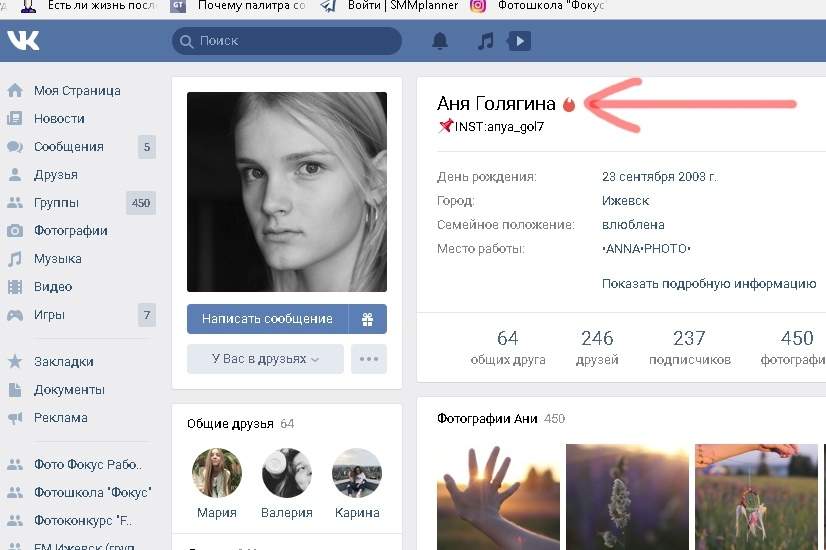Open Instagram bookmark Фотошкола "Фокус
Image resolution: width=826 pixels, height=550 pixels.
[x=537, y=6]
